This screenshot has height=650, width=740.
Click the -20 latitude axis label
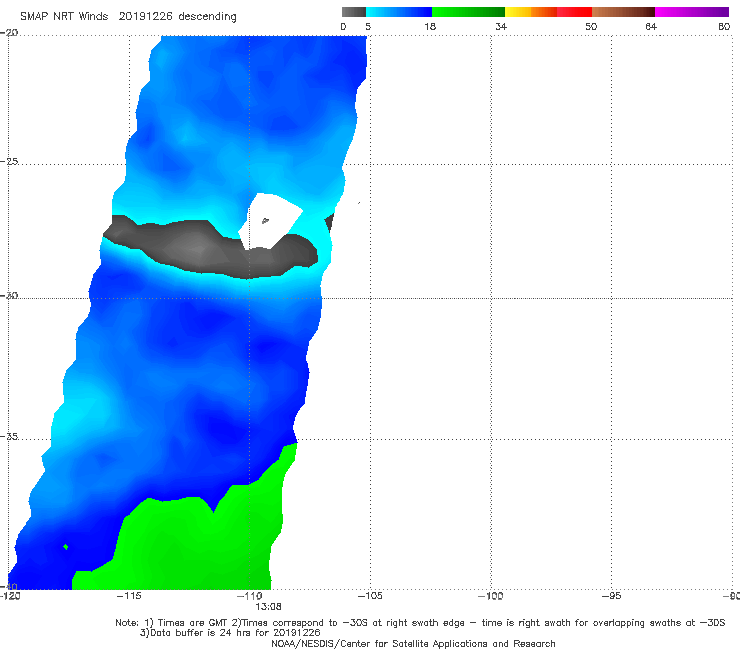point(9,33)
